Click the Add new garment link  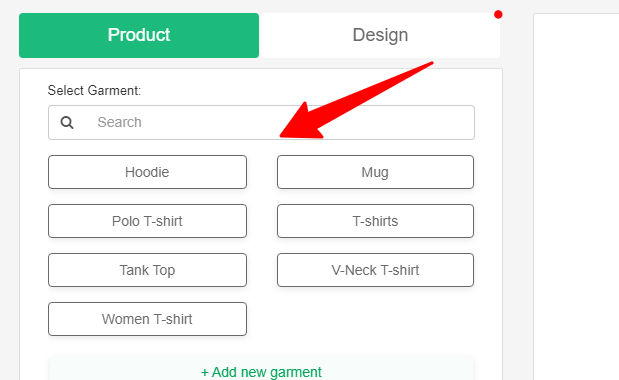tap(261, 372)
